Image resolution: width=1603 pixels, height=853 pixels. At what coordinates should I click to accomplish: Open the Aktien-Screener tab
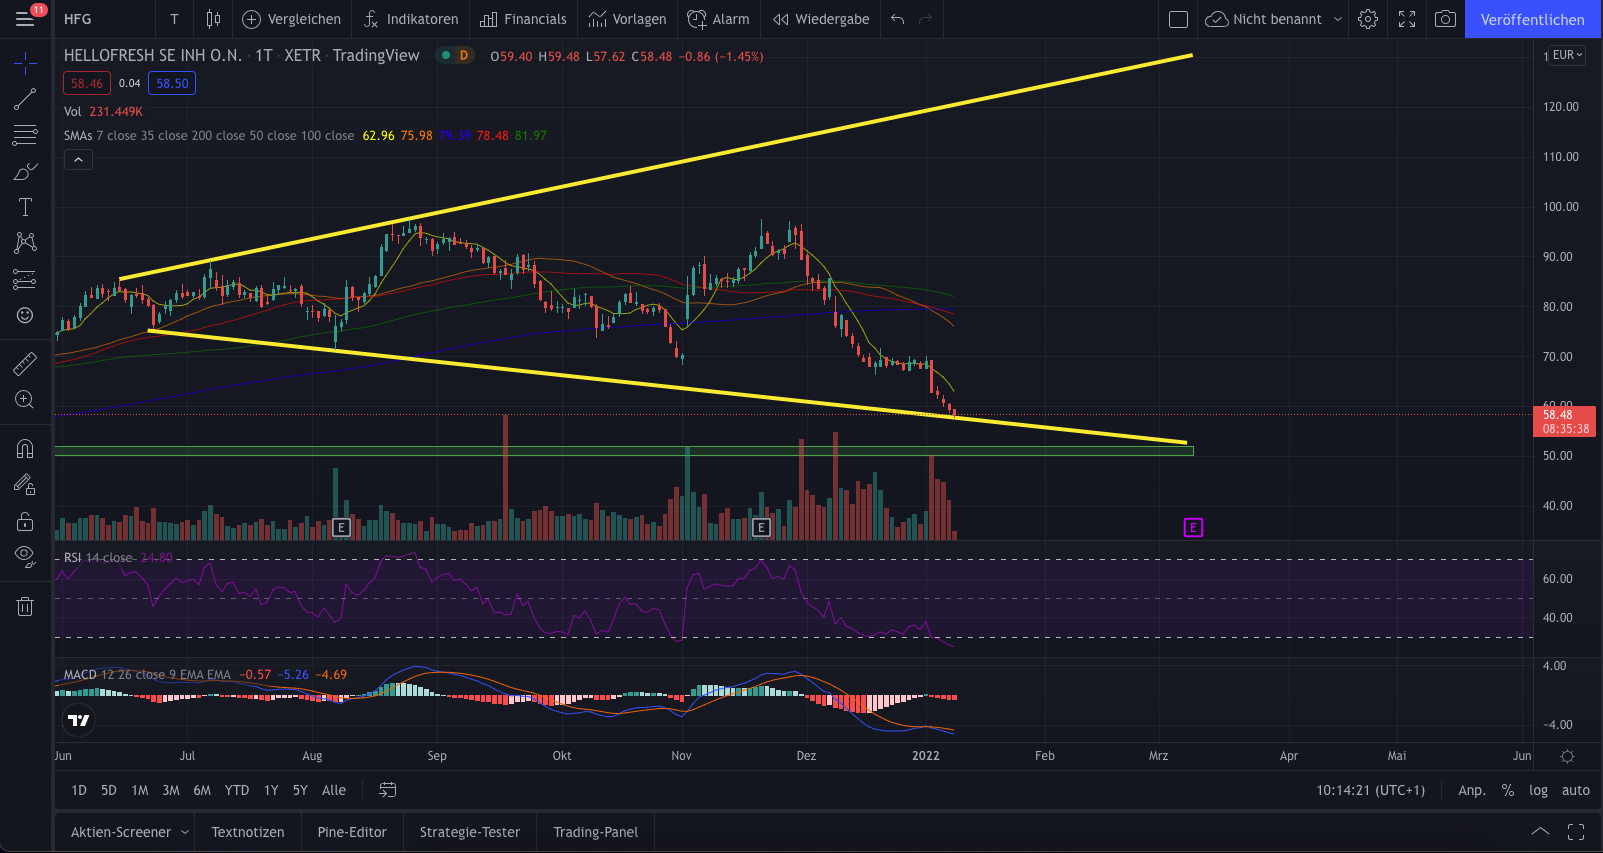pos(121,832)
